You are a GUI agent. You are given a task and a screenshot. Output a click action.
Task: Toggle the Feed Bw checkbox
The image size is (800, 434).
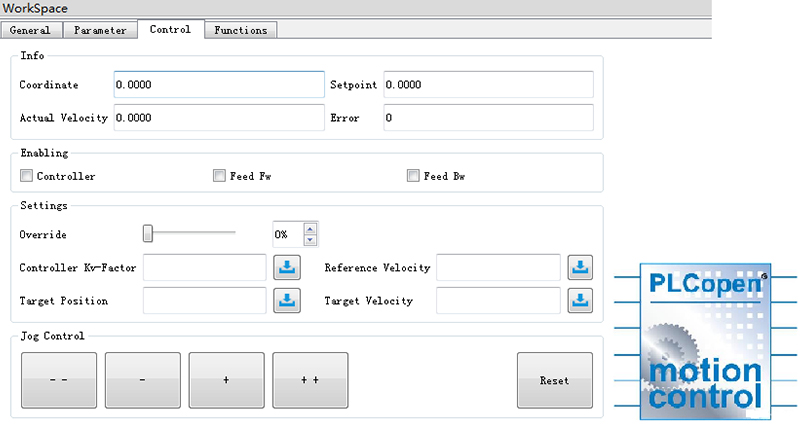(413, 176)
